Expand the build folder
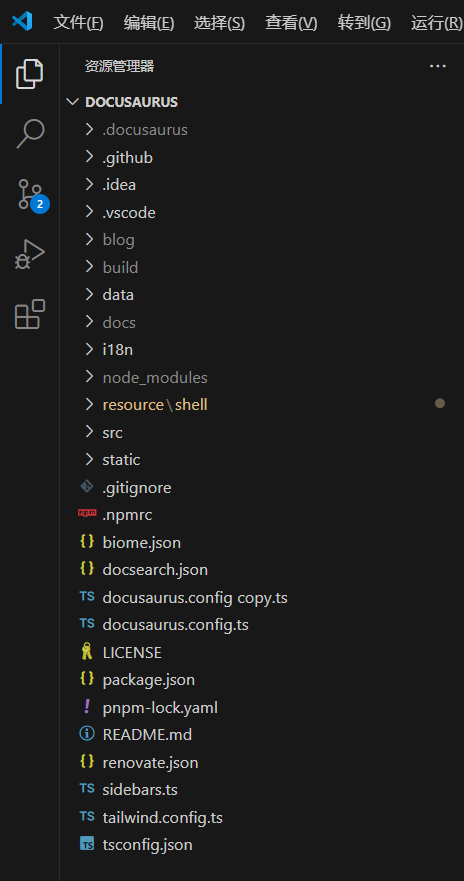This screenshot has height=881, width=464. (x=89, y=267)
